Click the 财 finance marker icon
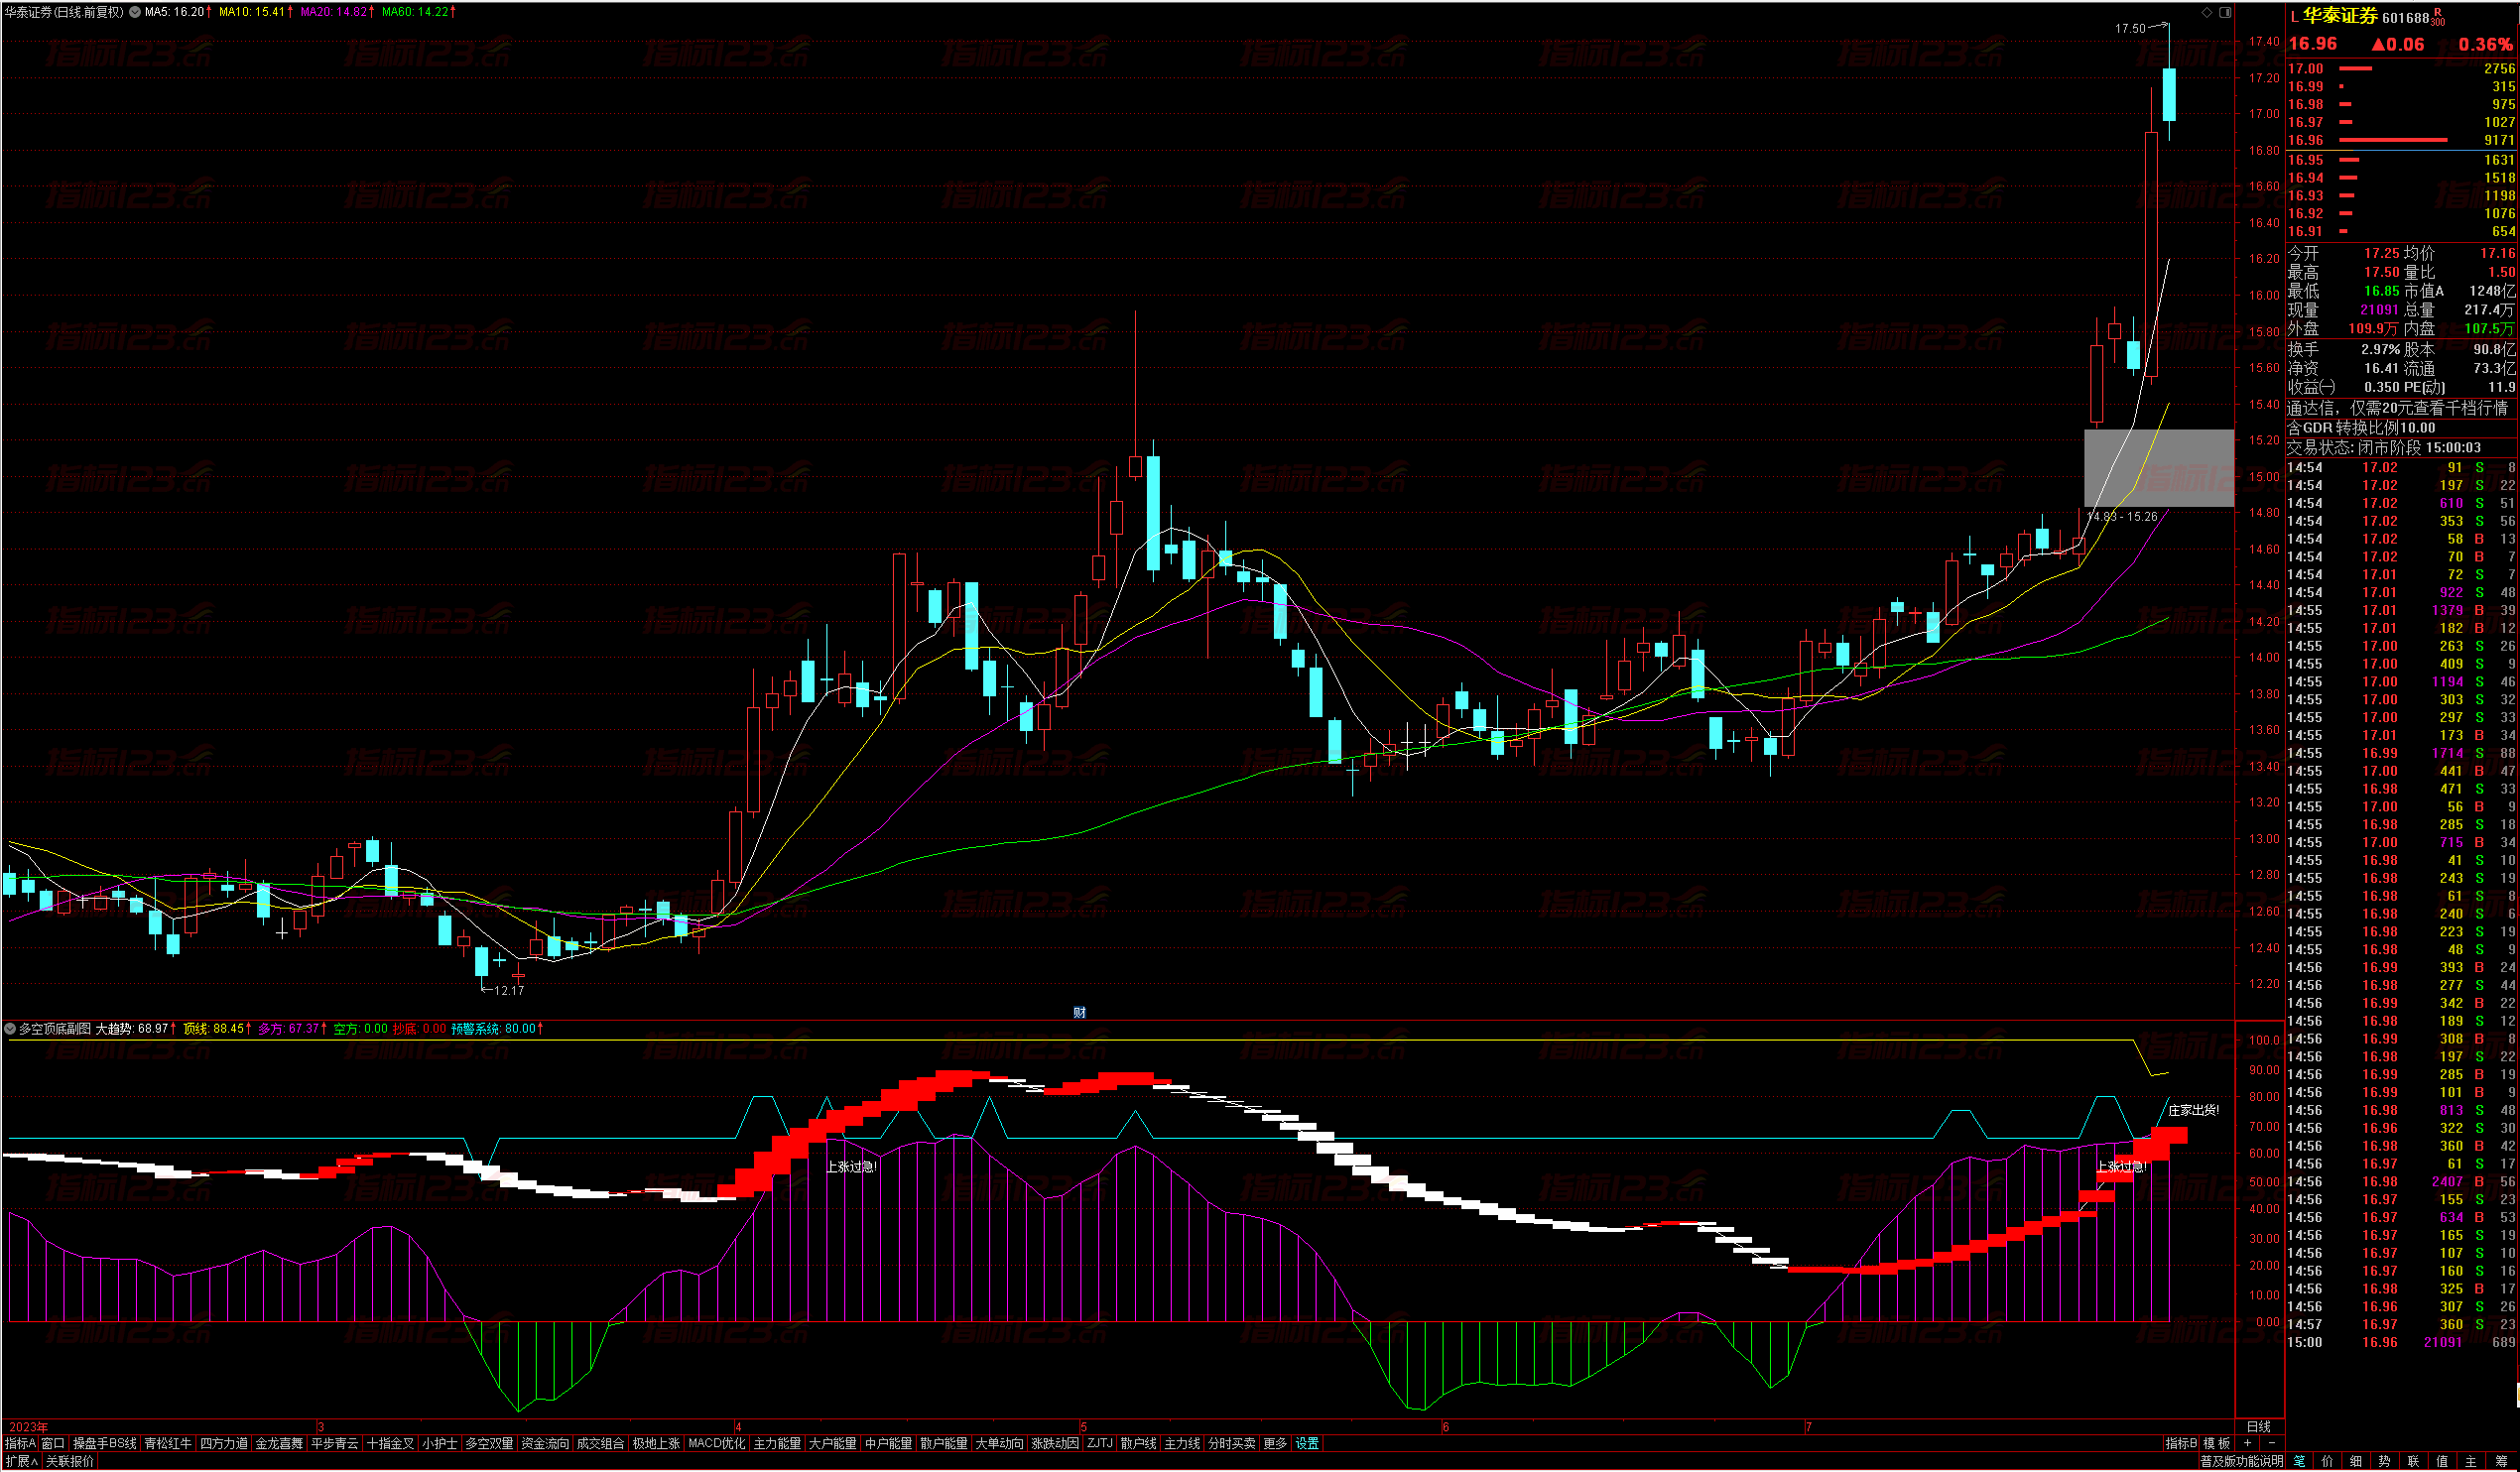This screenshot has height=1472, width=2520. (1079, 1012)
